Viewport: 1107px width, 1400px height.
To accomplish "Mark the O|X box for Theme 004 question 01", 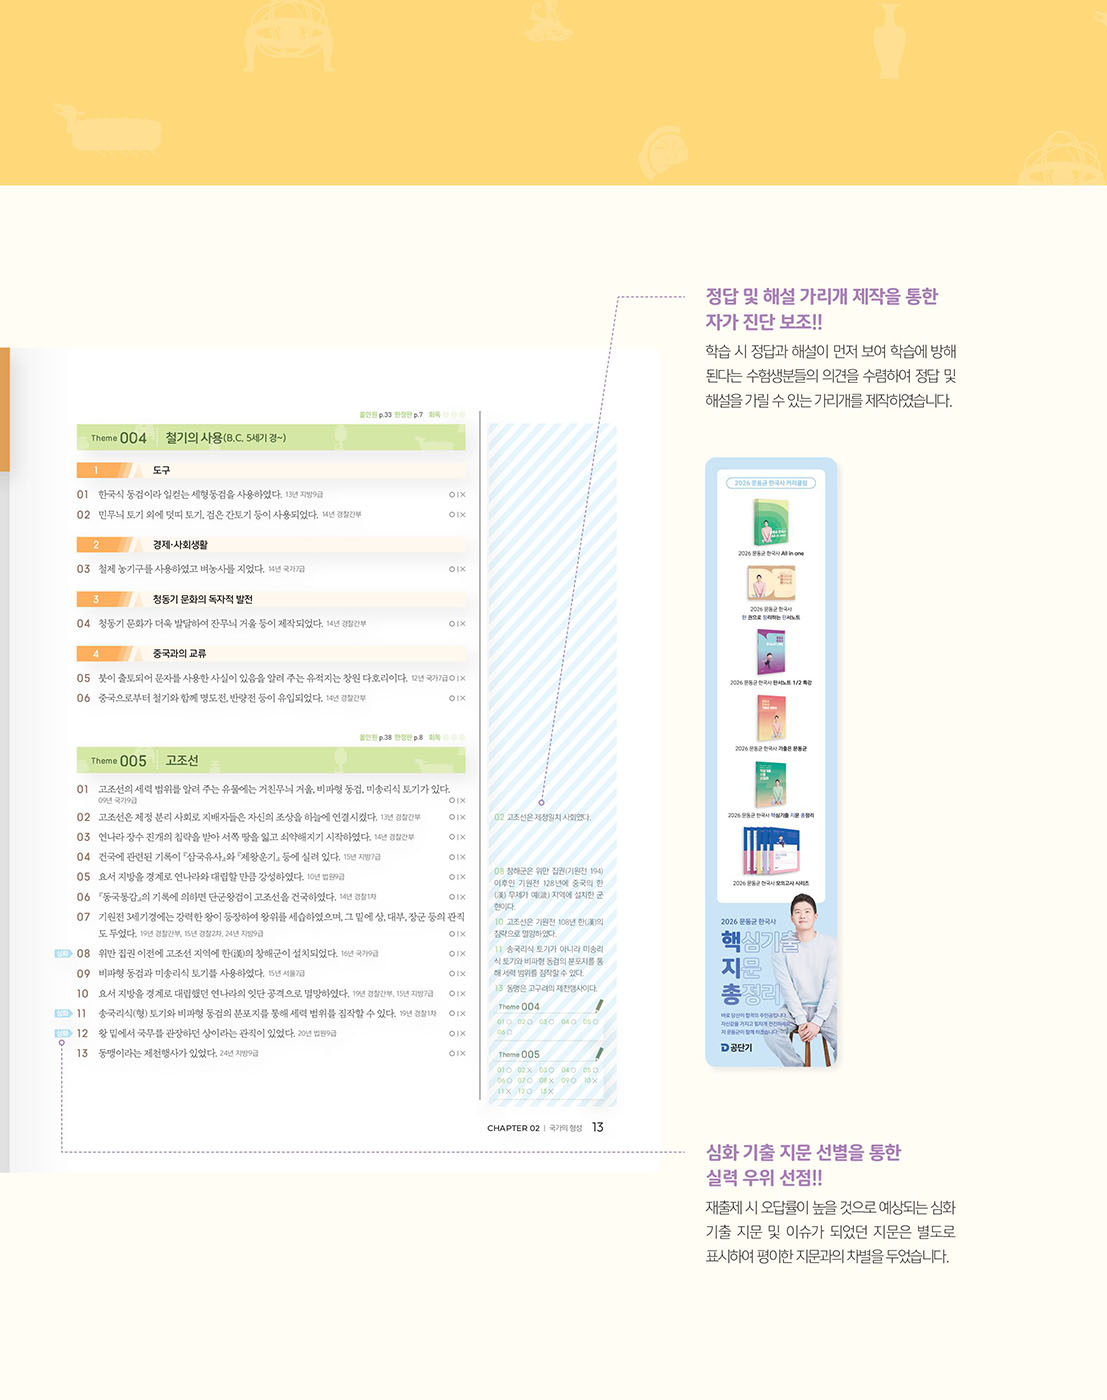I will (x=457, y=495).
